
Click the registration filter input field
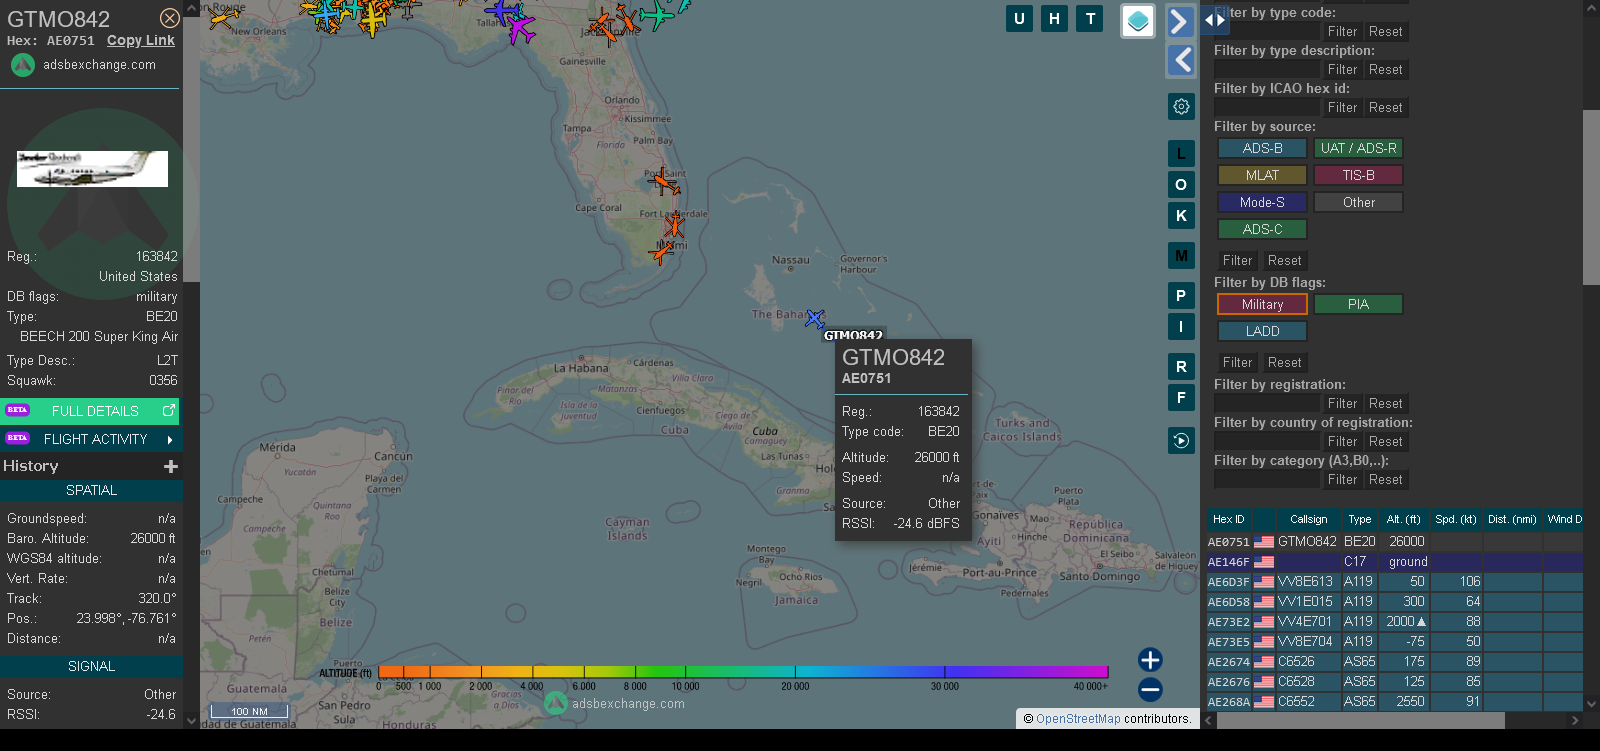(1267, 403)
